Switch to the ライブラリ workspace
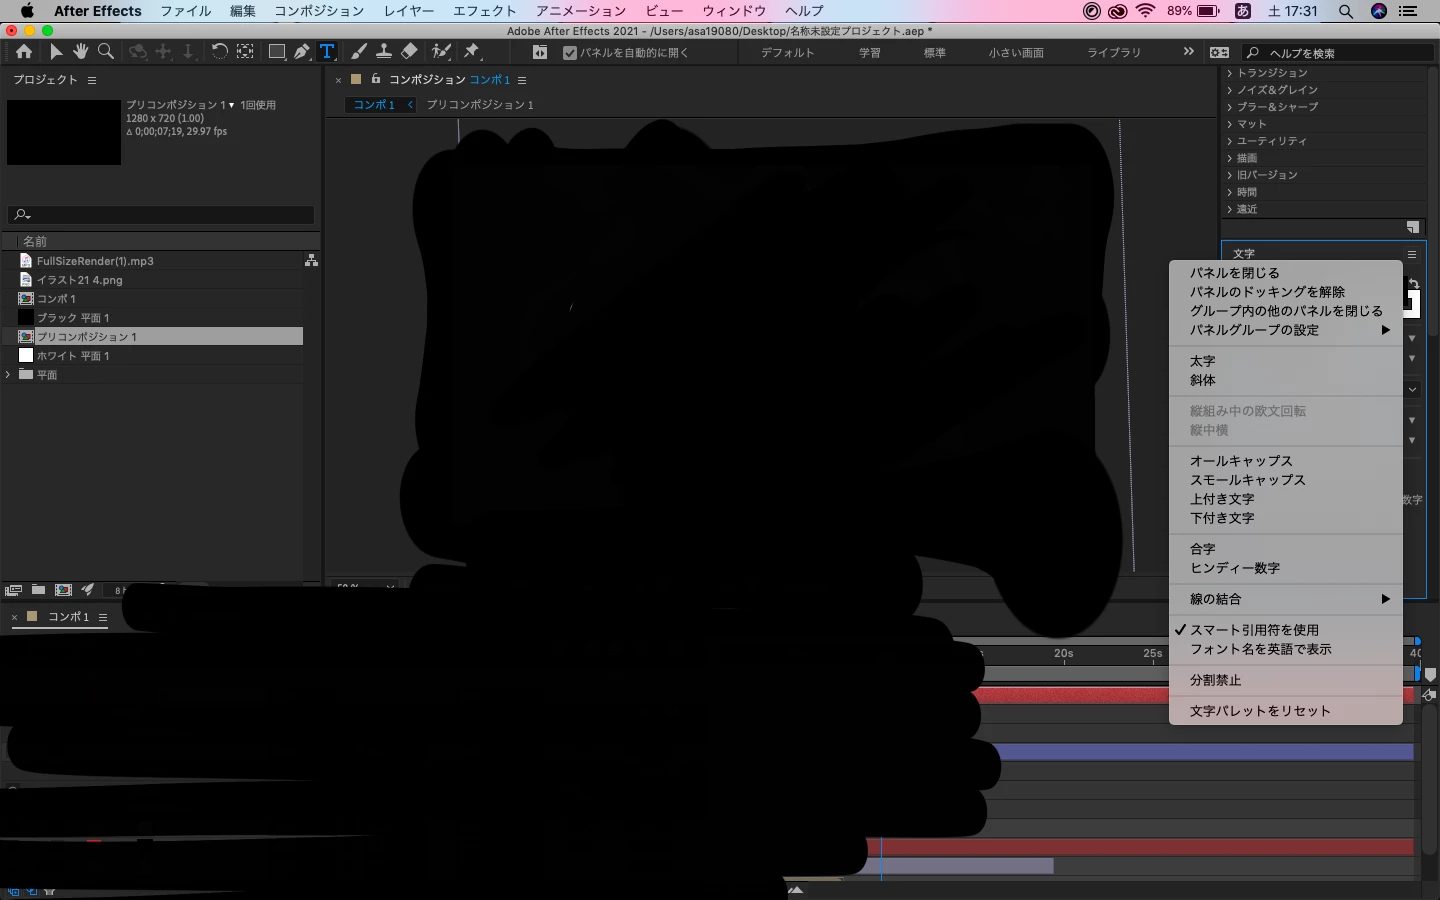 pyautogui.click(x=1114, y=53)
